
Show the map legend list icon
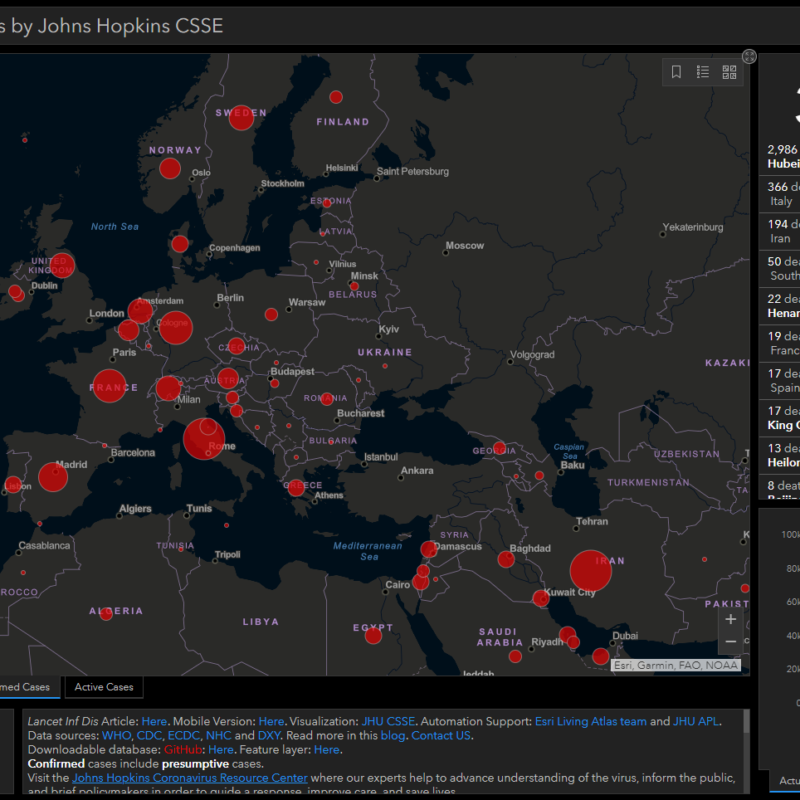(703, 72)
